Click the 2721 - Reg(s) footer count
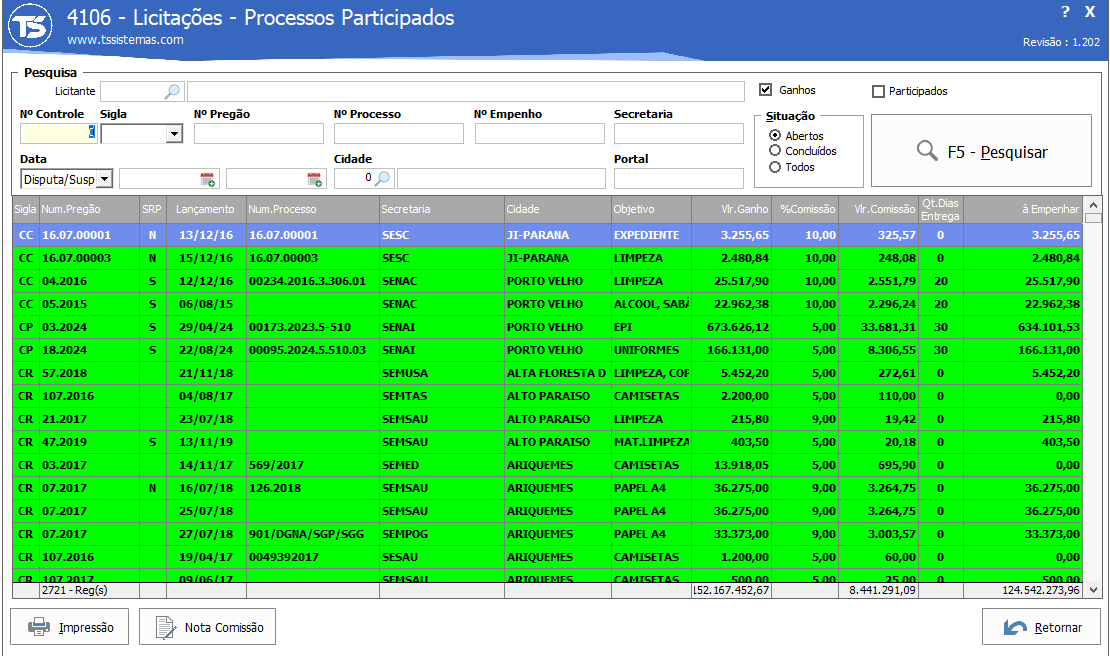The image size is (1110, 660). [89, 590]
